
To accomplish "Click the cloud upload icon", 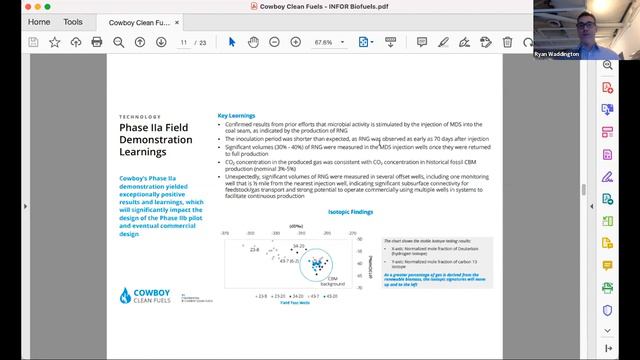I will point(76,42).
